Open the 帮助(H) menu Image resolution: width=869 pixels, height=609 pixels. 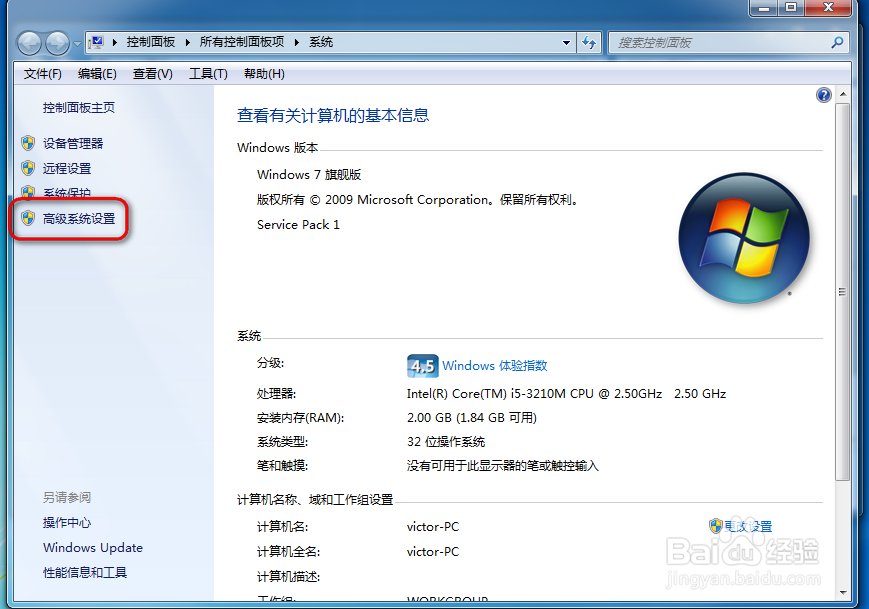point(264,74)
